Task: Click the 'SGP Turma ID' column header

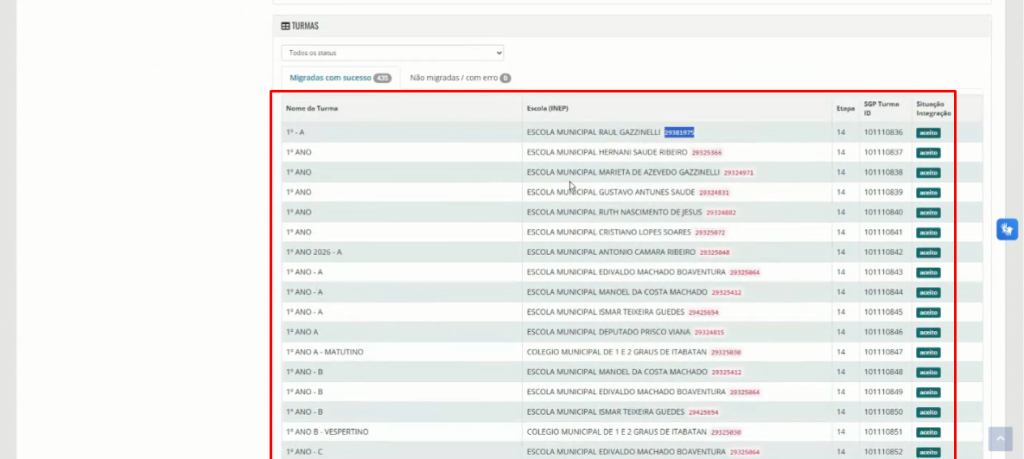Action: click(882, 108)
